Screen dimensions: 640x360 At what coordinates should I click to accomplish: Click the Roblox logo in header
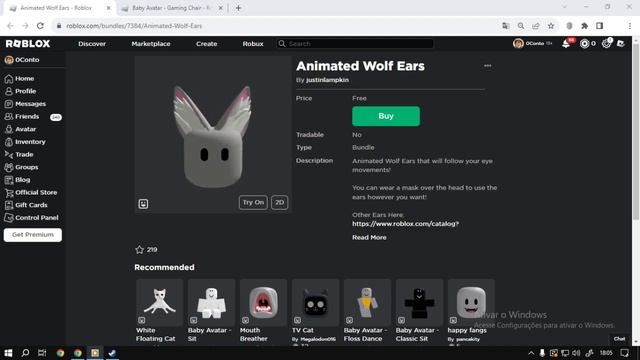tap(28, 44)
